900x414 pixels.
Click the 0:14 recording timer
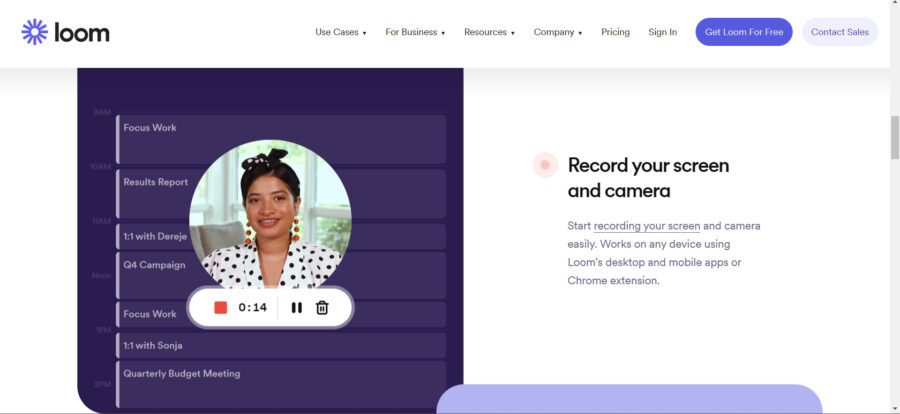[253, 308]
